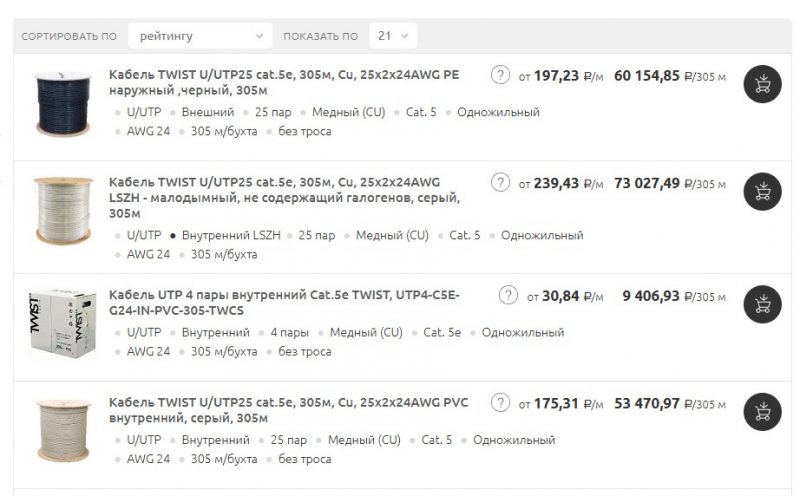Click 'Внешний' attribute of black cable
Viewport: 800px width, 496px height.
click(208, 112)
